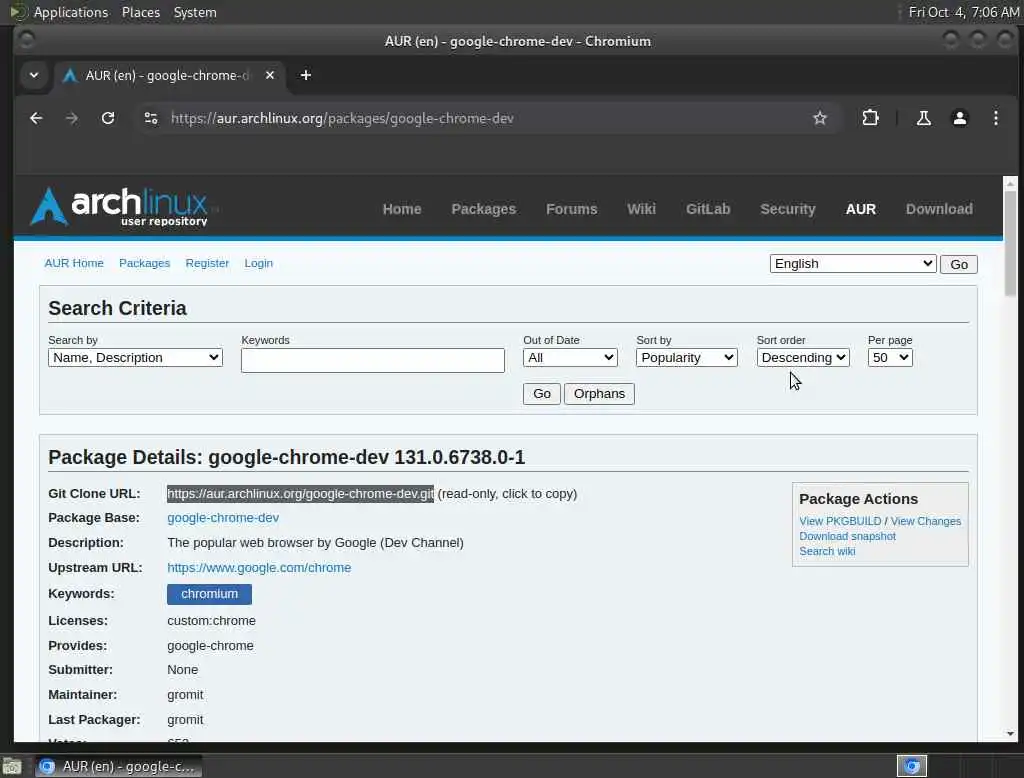Open Chrome Labs flask icon

tap(923, 118)
